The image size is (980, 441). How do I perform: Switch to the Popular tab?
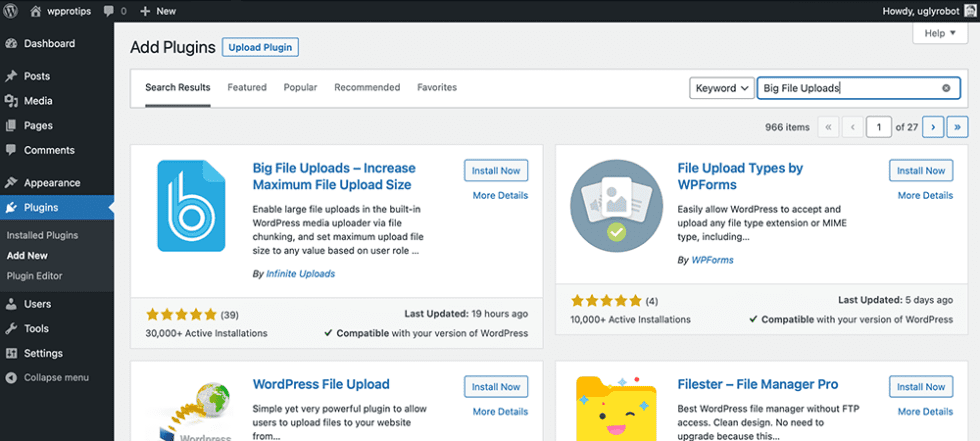pyautogui.click(x=301, y=87)
